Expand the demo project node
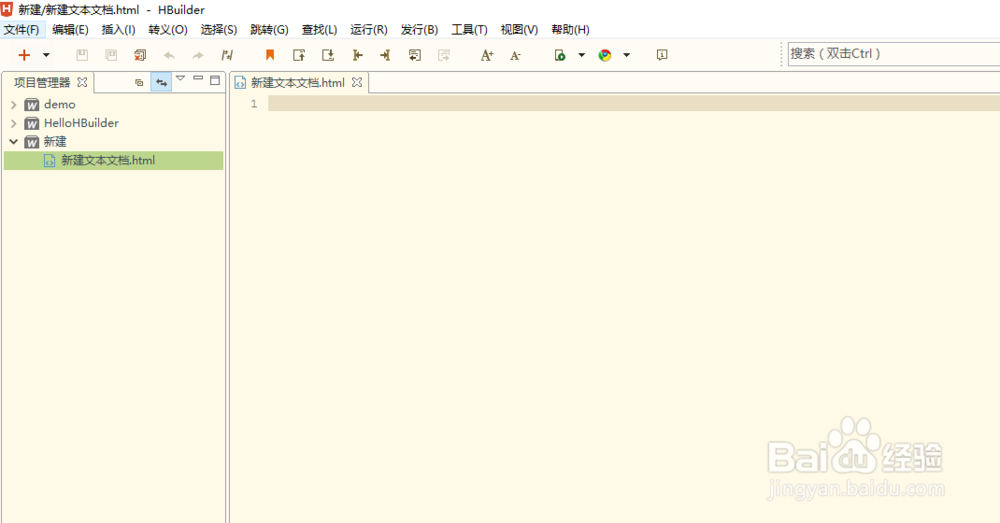 click(x=13, y=105)
